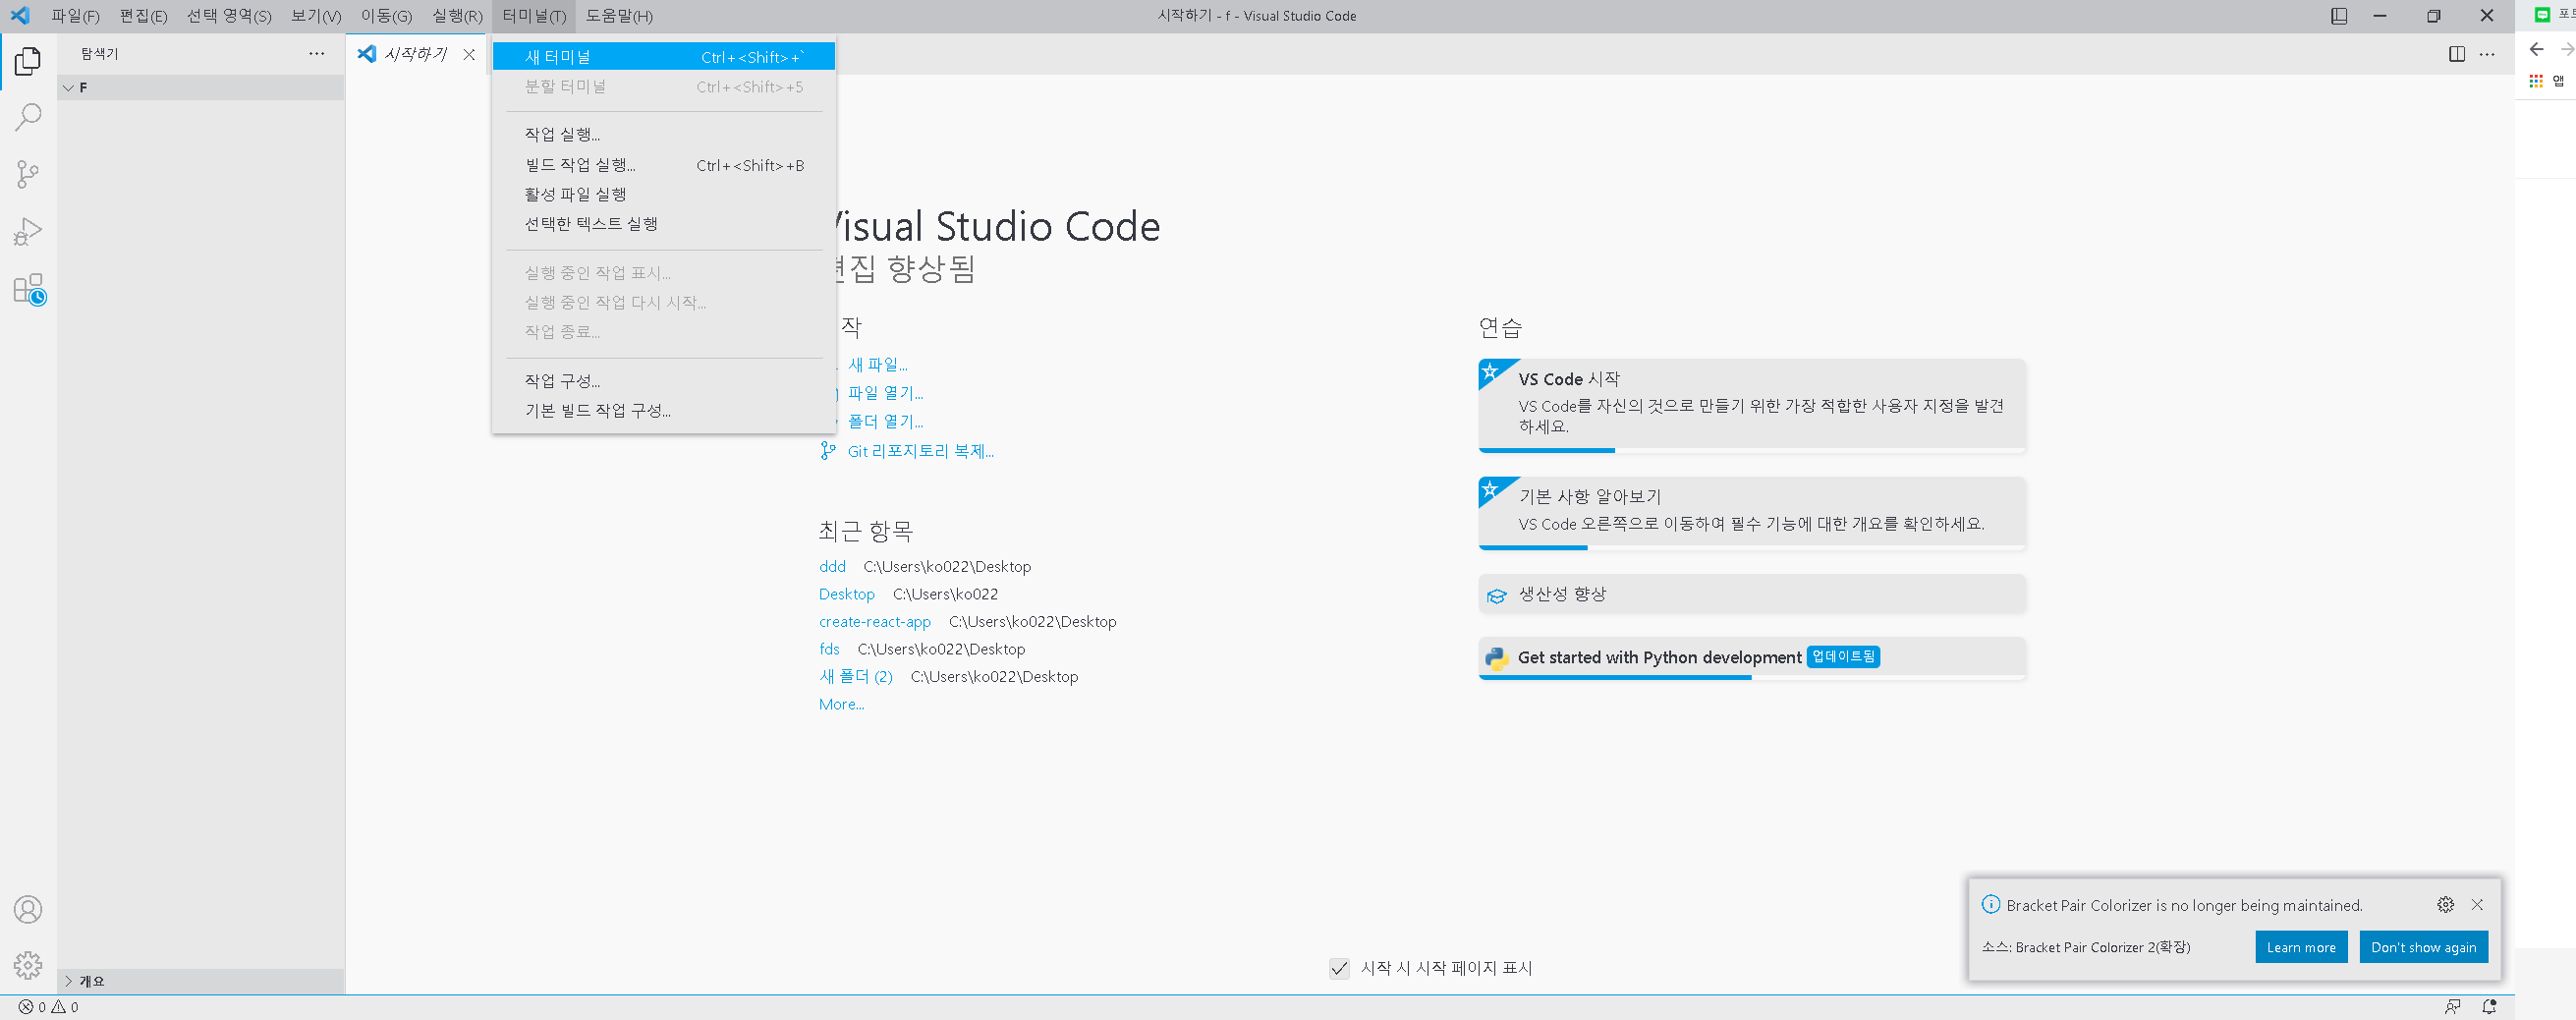Screen dimensions: 2576x1020
Task: Open Get started with Python development card
Action: coord(1752,658)
